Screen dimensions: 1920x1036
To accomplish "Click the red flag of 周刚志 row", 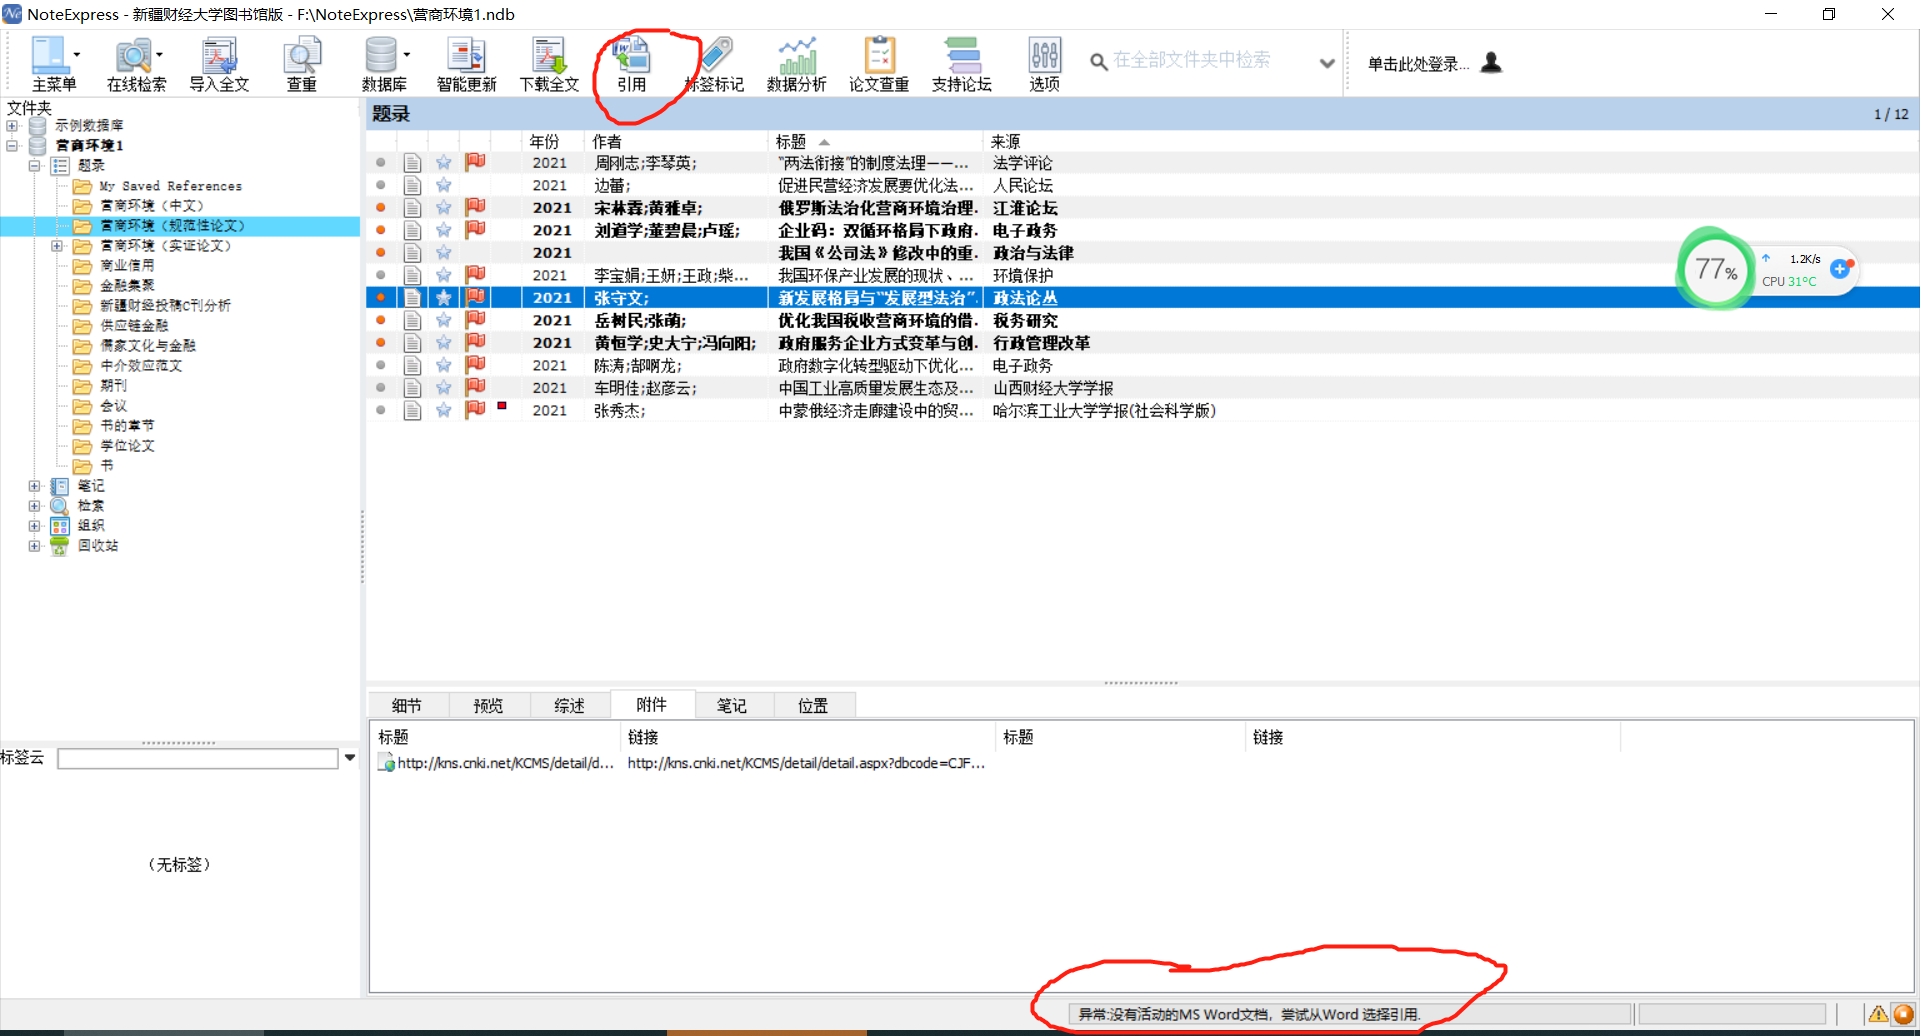I will coord(475,162).
